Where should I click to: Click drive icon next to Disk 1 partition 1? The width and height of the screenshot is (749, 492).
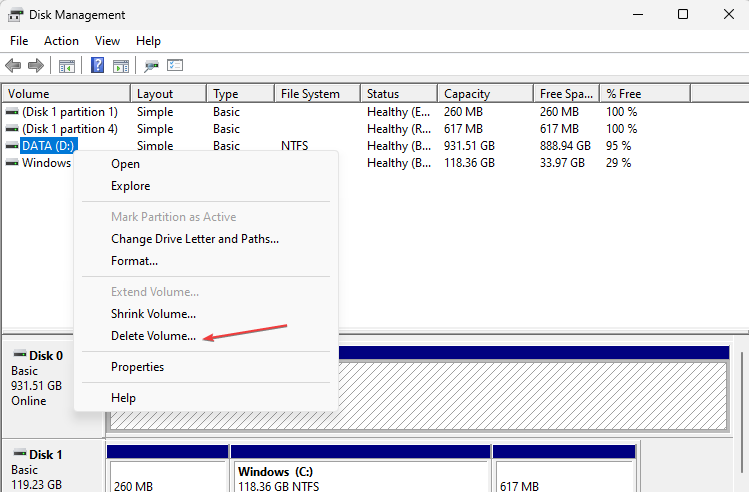point(12,112)
